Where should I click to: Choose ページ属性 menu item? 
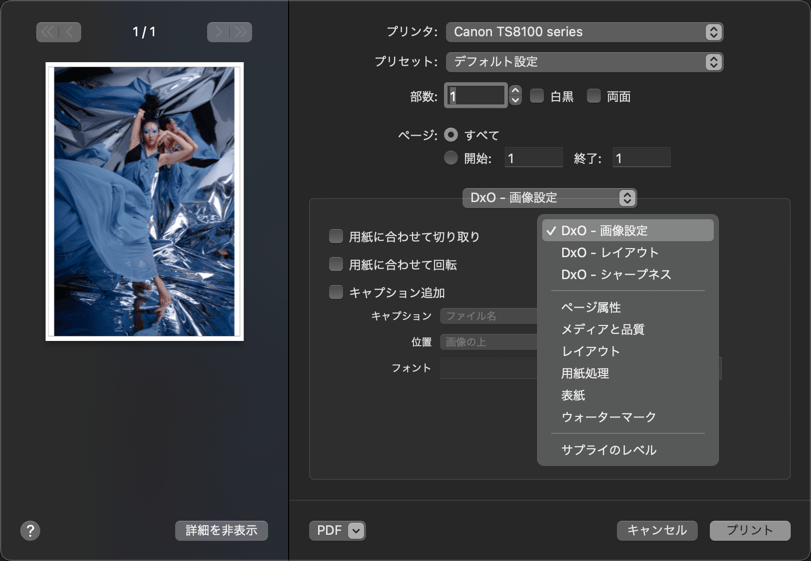[628, 307]
